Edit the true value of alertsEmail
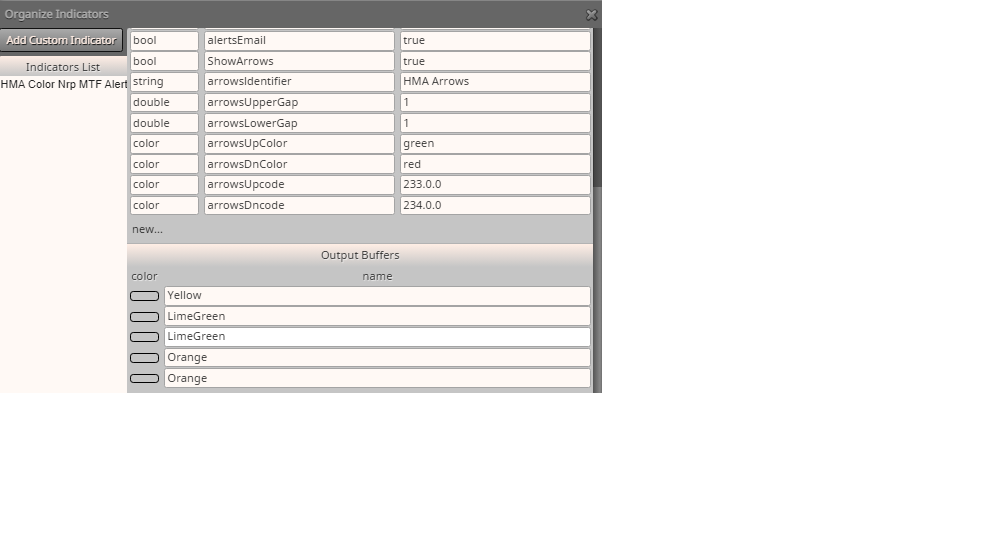This screenshot has width=1007, height=555. tap(495, 40)
